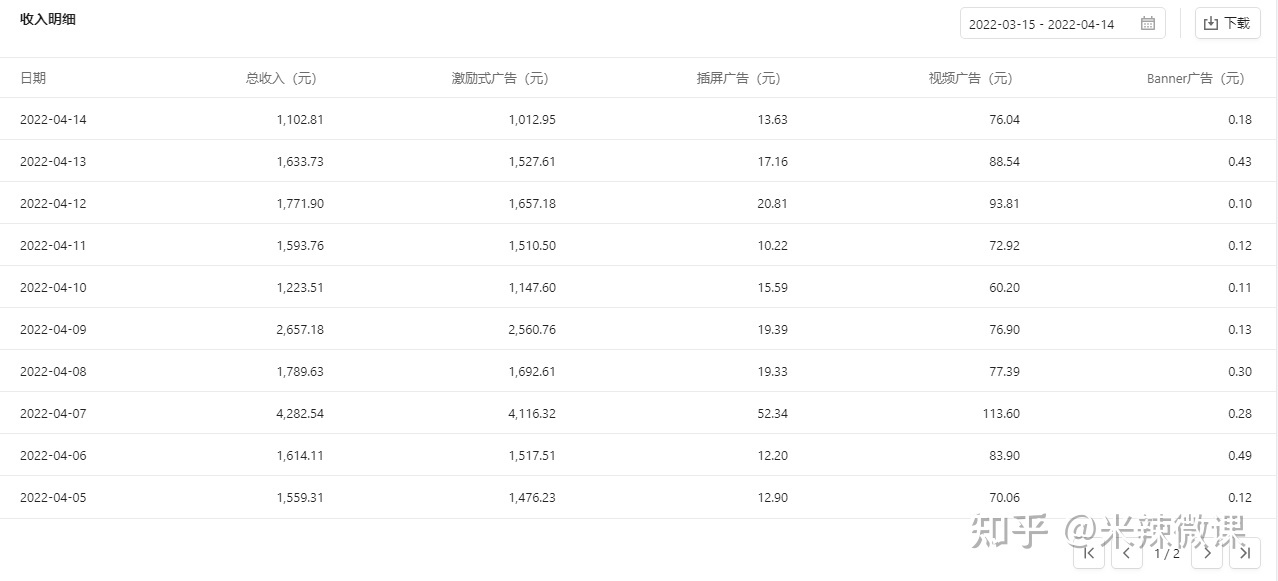The image size is (1278, 581).
Task: Click the calendar icon in date picker
Action: [x=1148, y=24]
